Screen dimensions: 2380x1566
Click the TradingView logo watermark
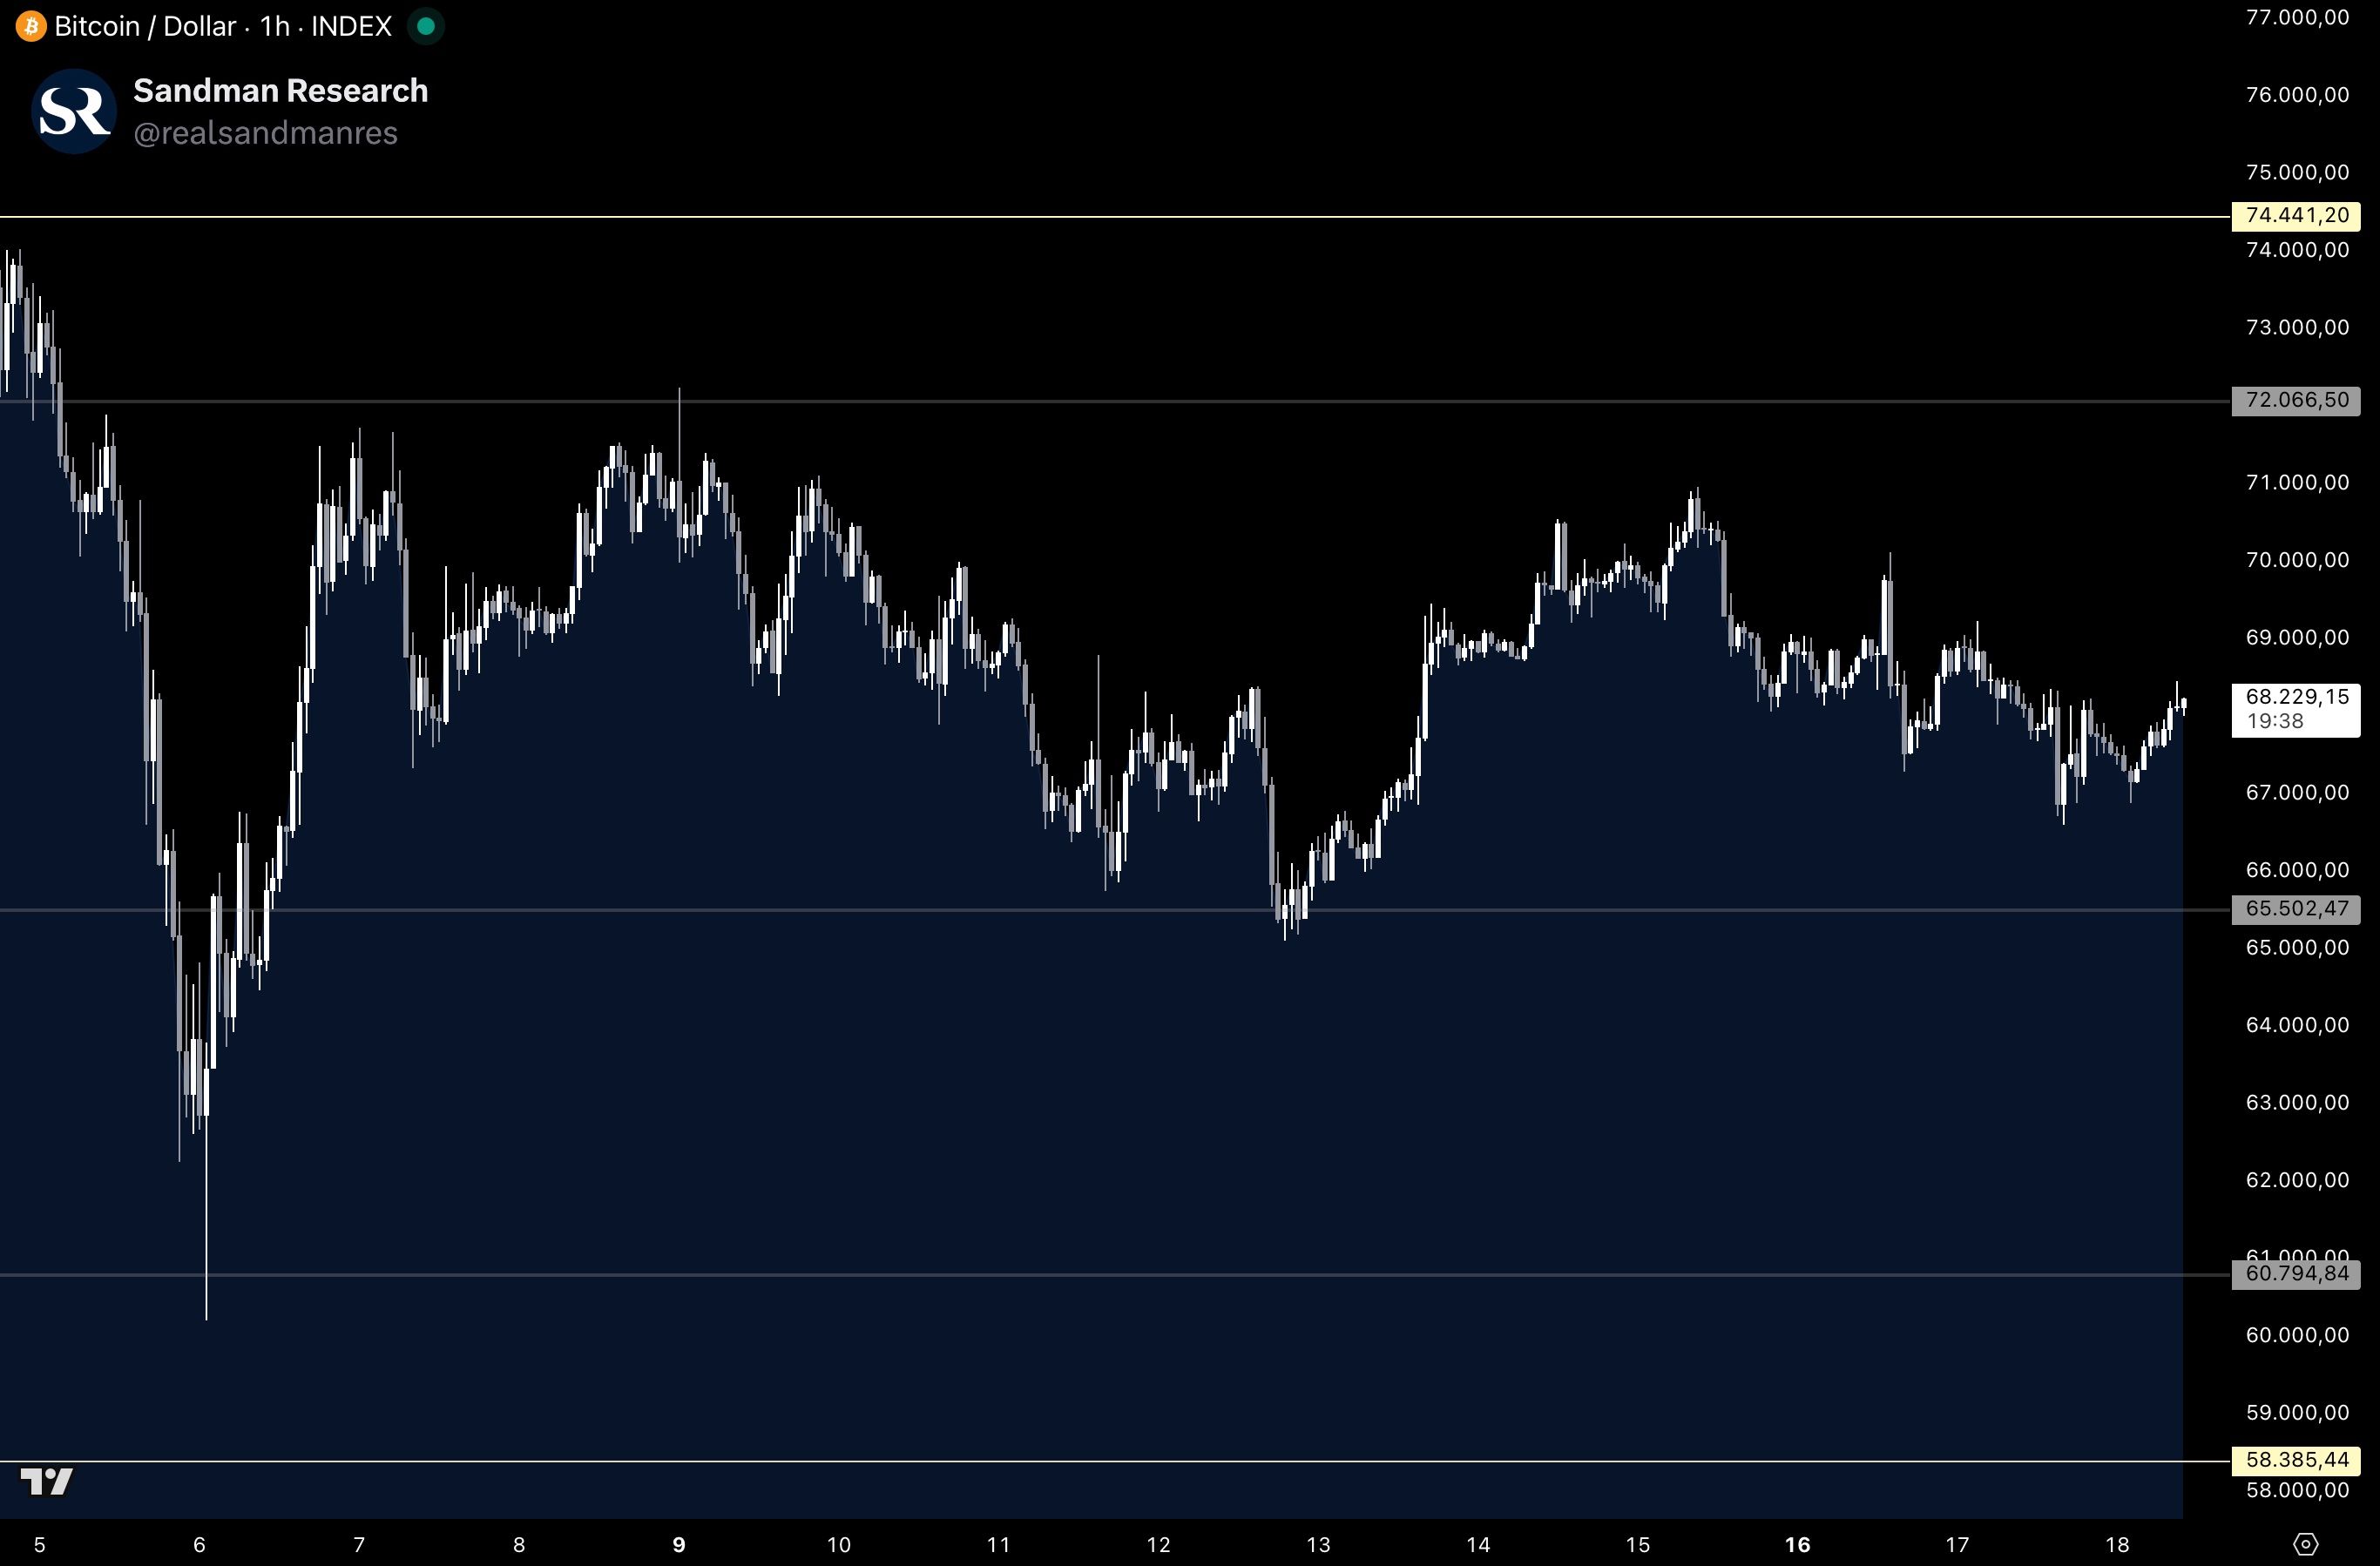coord(47,1480)
